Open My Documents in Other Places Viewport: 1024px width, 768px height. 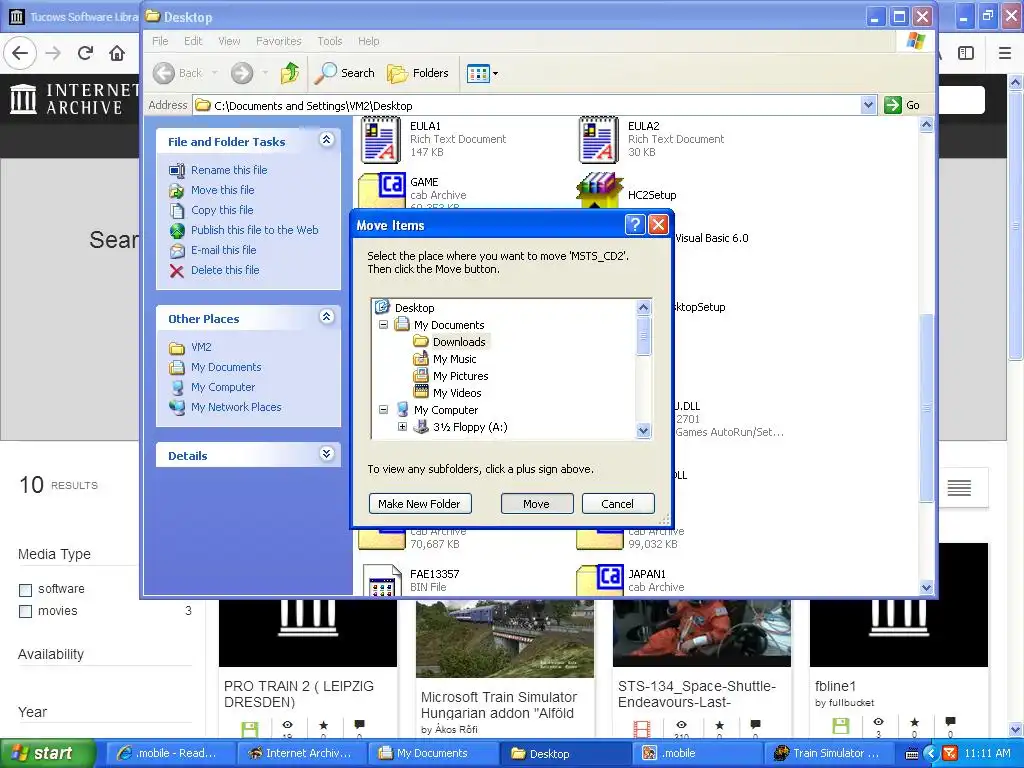click(x=226, y=368)
